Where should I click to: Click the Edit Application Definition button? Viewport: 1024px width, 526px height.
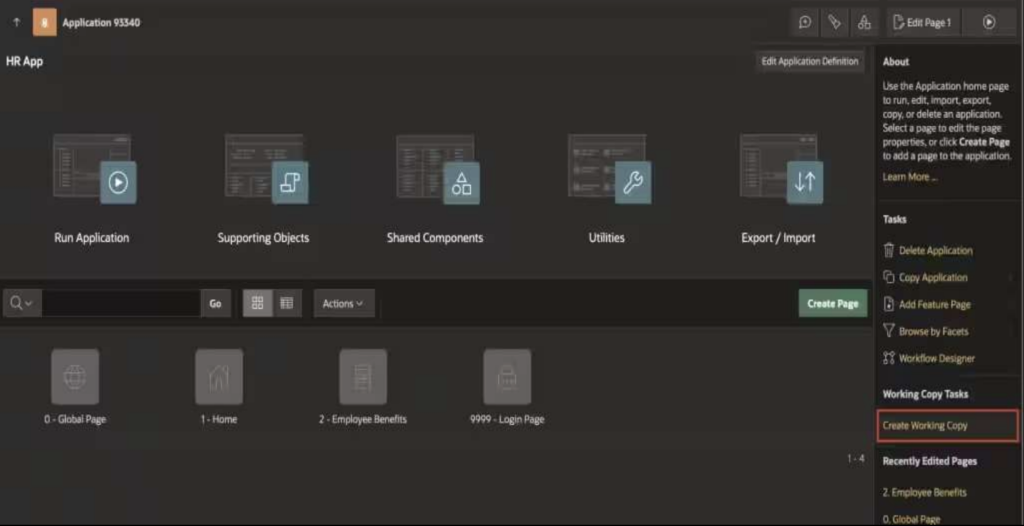[x=809, y=61]
